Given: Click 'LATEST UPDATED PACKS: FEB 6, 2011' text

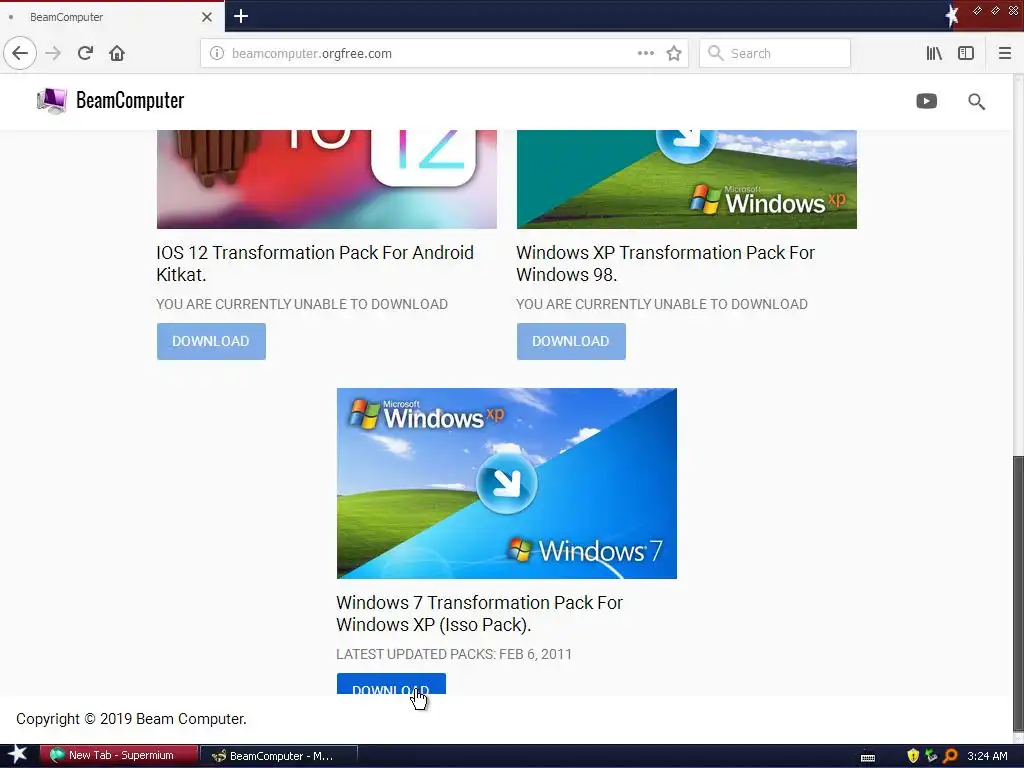Looking at the screenshot, I should [x=454, y=654].
